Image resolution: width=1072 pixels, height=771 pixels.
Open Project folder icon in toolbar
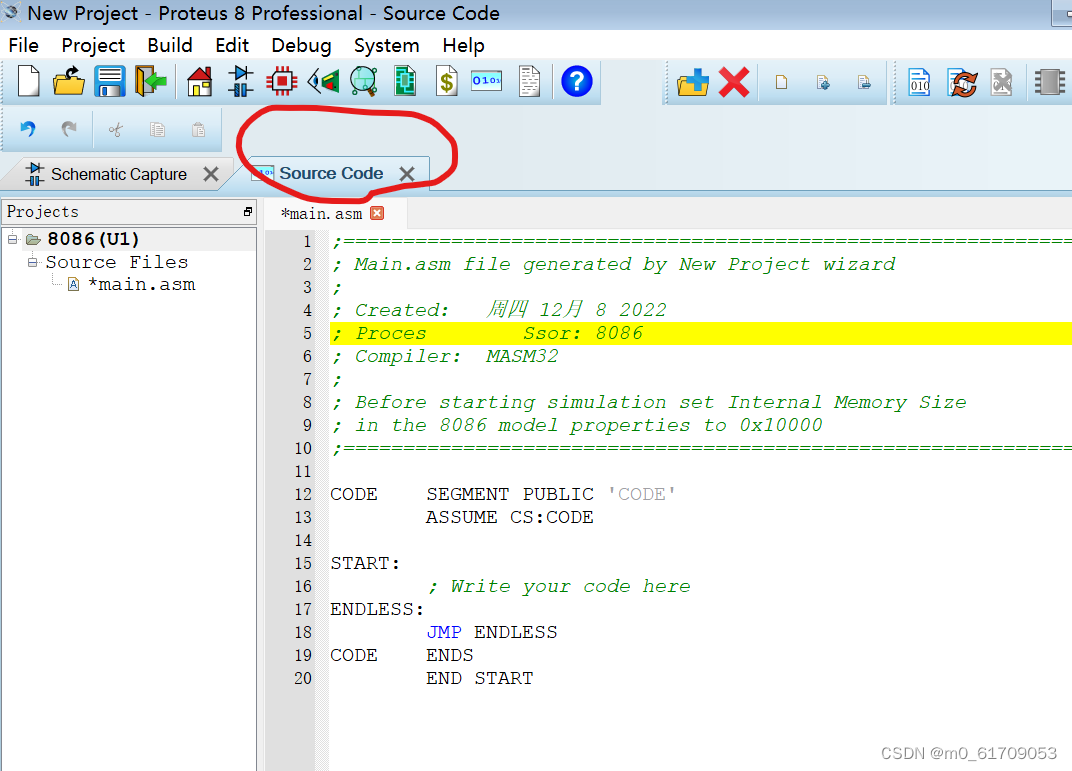69,81
